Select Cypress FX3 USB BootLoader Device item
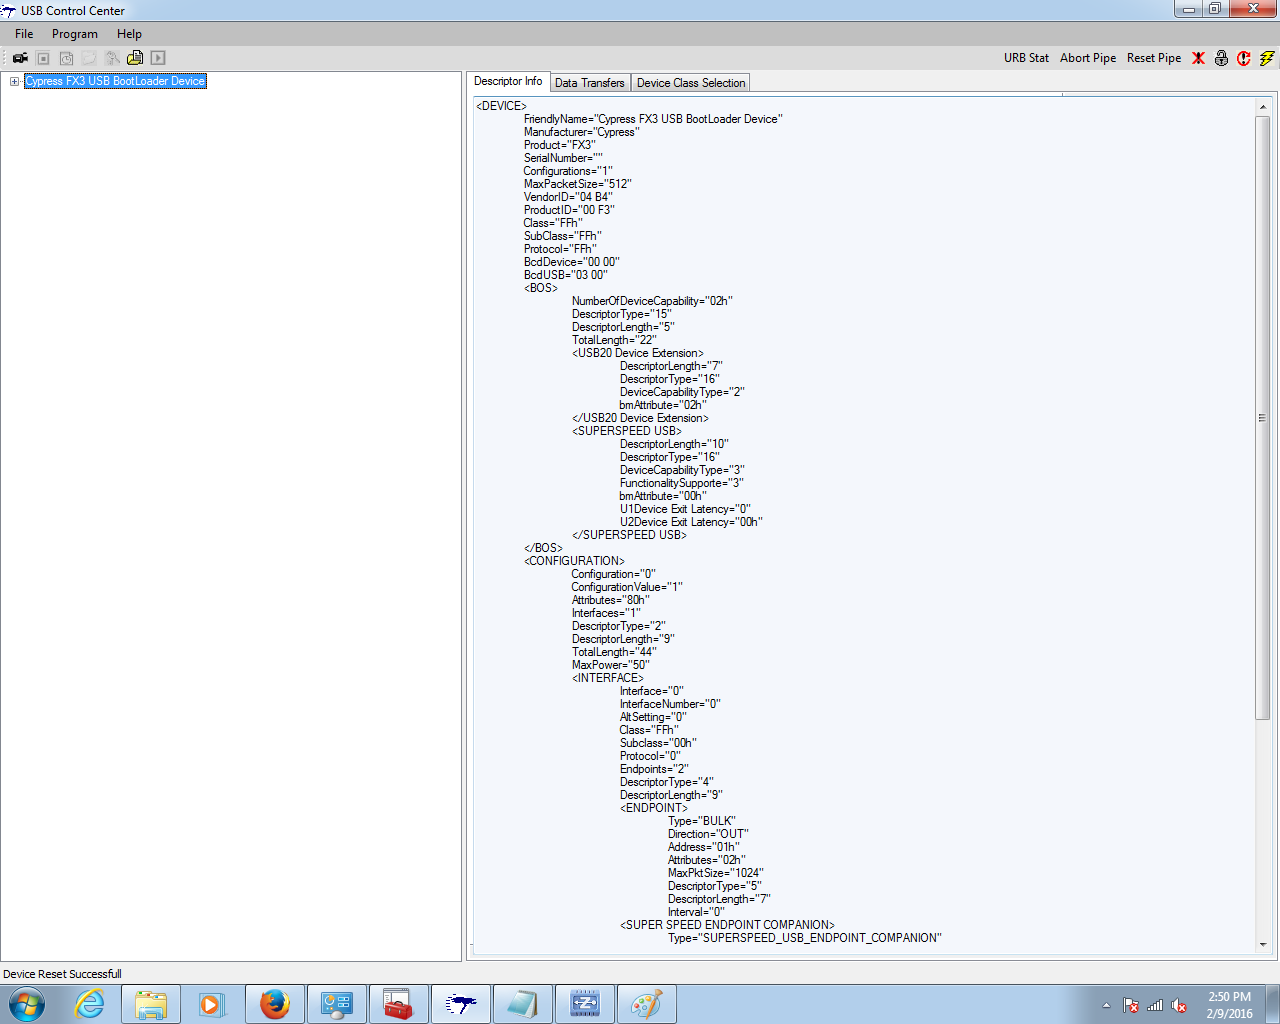 tap(115, 81)
